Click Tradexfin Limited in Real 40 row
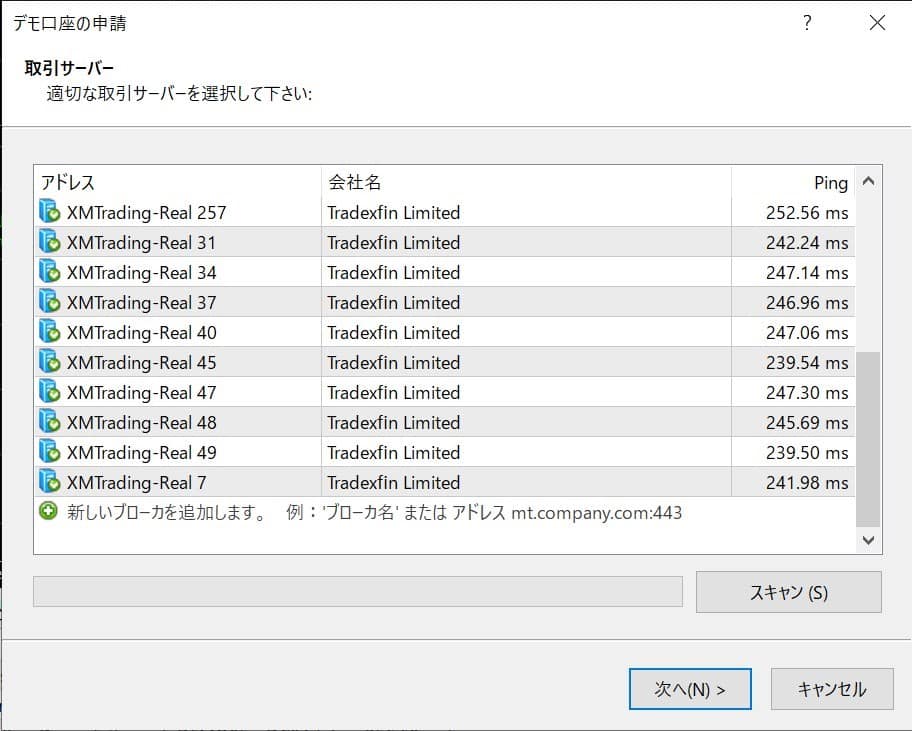The image size is (912, 731). click(394, 333)
